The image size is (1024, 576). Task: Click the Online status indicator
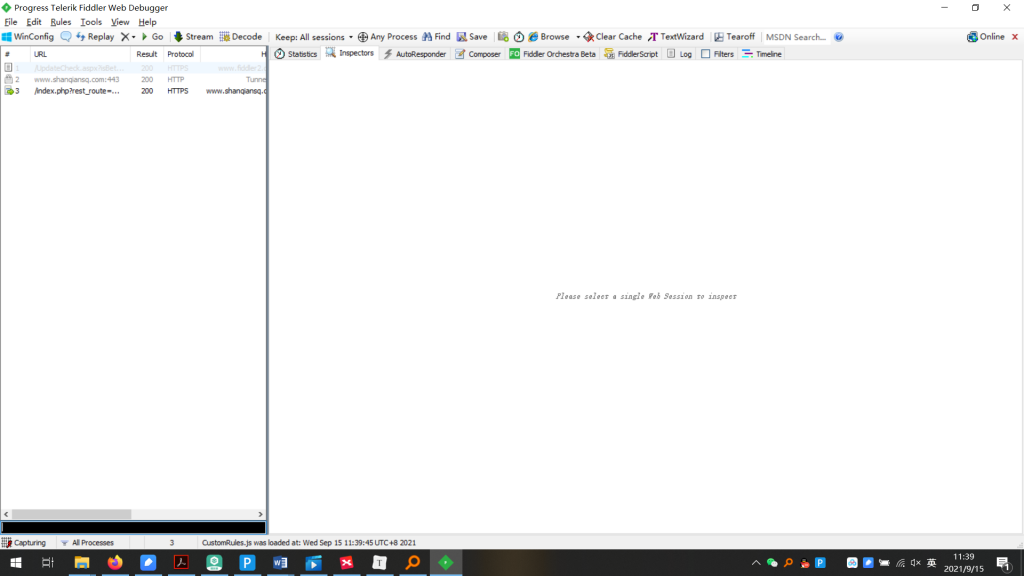986,37
